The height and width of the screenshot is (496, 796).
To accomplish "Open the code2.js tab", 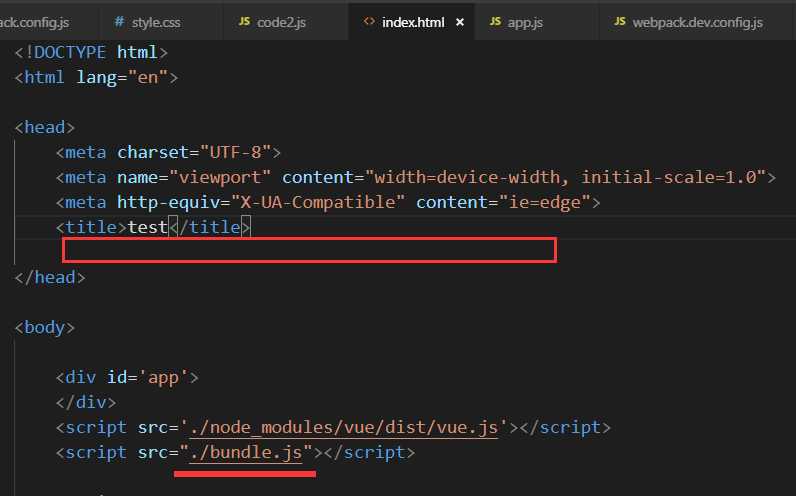I will pyautogui.click(x=281, y=21).
